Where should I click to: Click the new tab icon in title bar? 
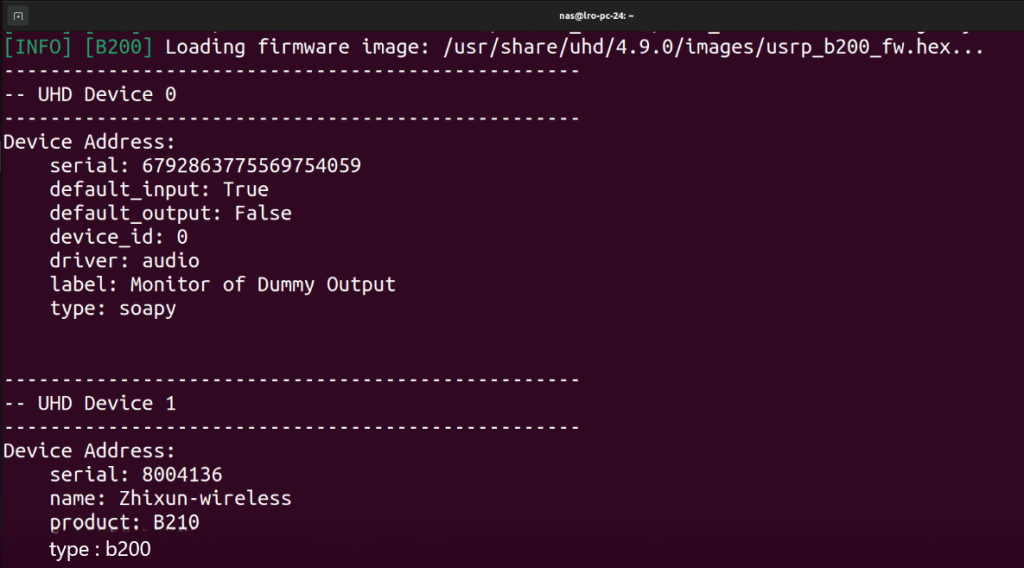tap(18, 16)
